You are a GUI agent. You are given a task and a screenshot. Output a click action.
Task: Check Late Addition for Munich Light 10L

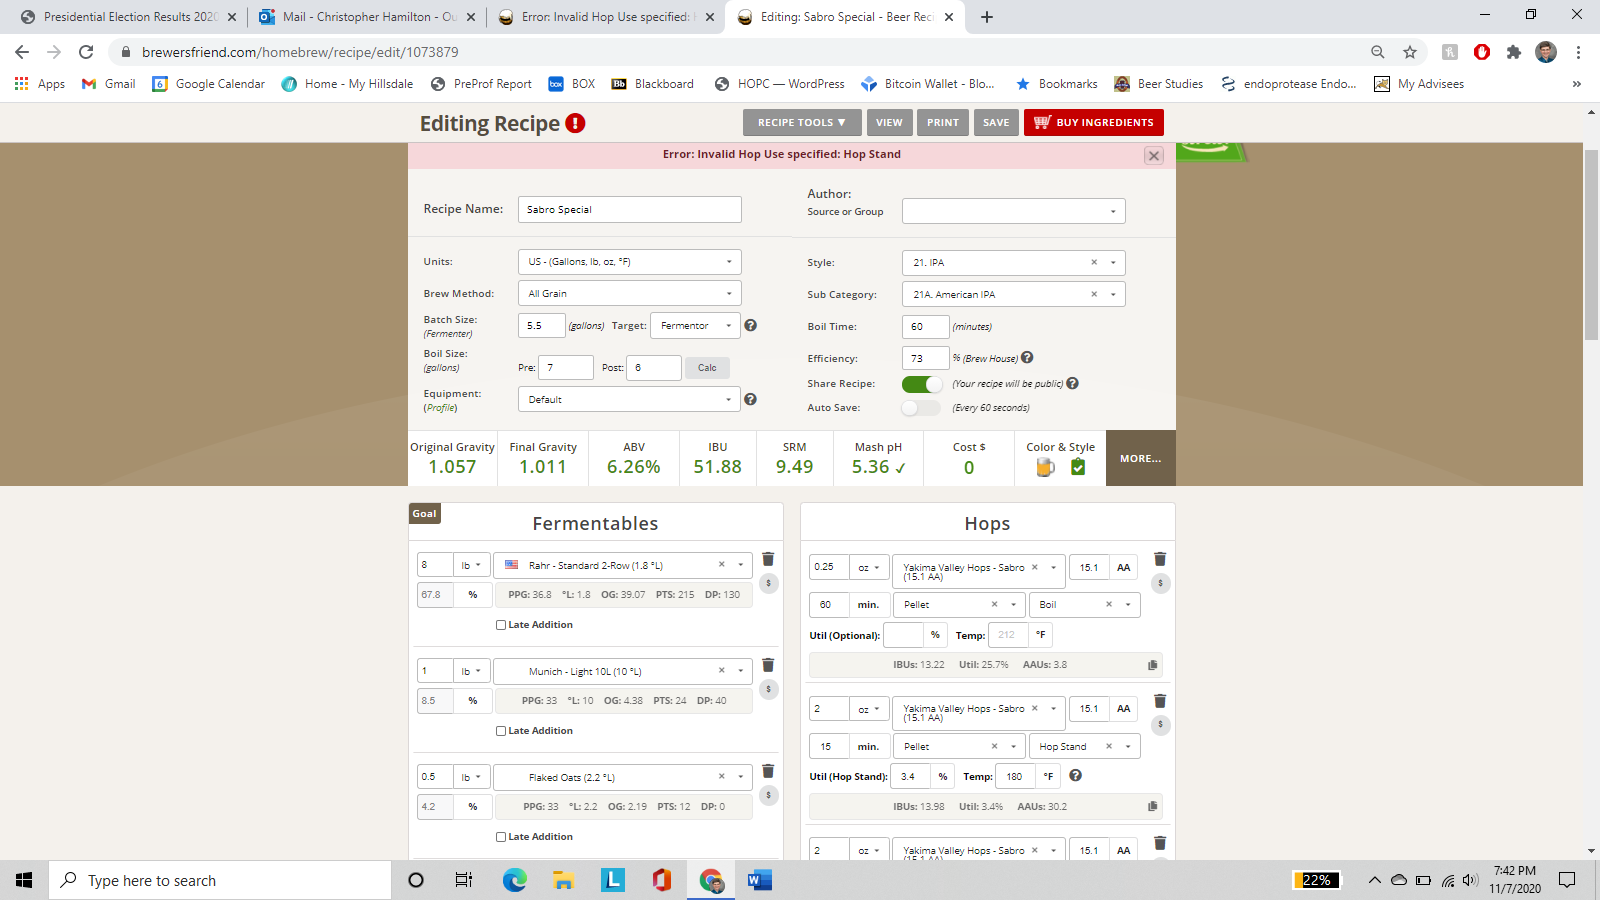pyautogui.click(x=501, y=731)
